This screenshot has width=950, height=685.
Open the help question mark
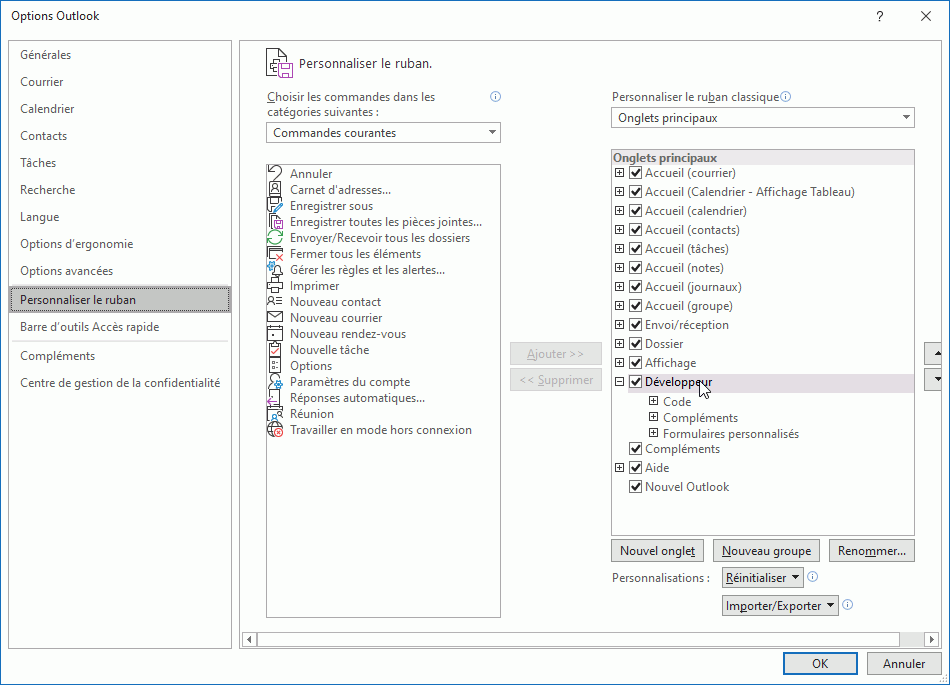coord(880,16)
